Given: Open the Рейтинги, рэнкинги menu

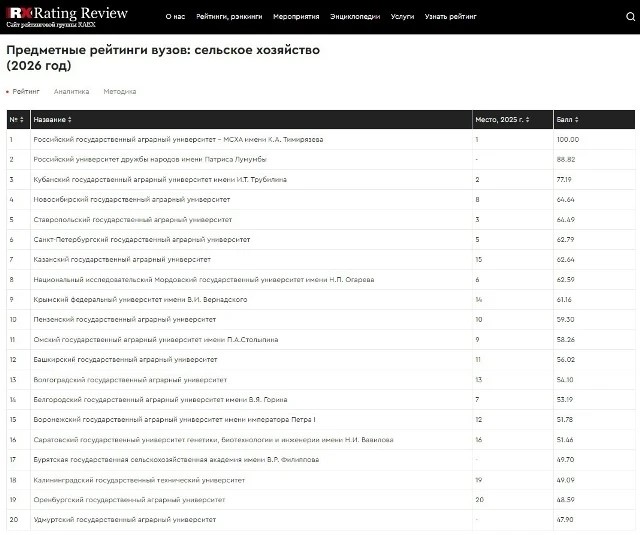Looking at the screenshot, I should point(229,17).
